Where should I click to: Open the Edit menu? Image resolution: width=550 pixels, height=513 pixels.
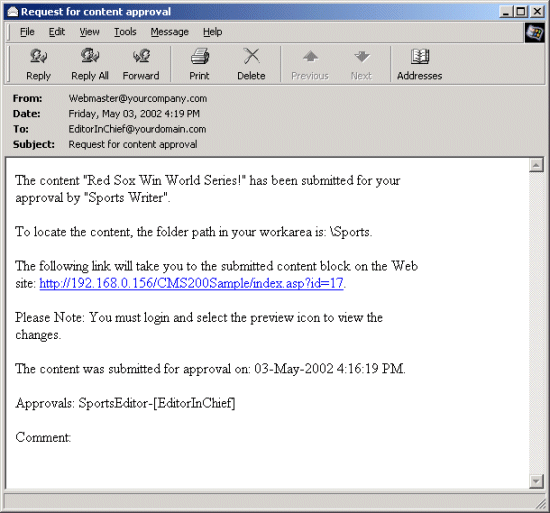(57, 32)
